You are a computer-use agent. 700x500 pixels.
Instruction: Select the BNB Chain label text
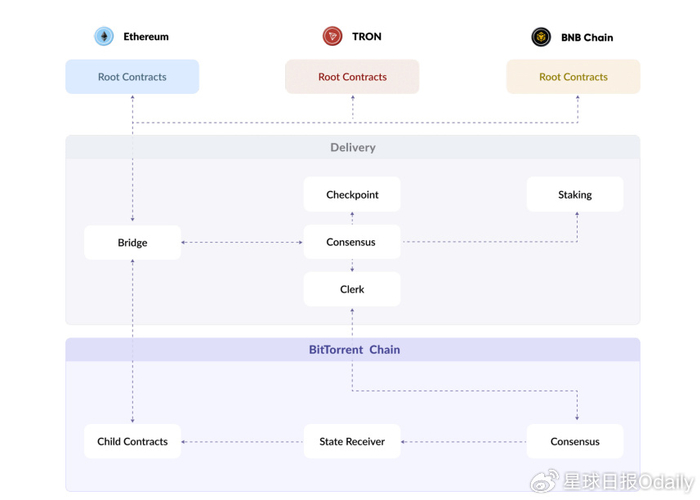click(x=587, y=38)
